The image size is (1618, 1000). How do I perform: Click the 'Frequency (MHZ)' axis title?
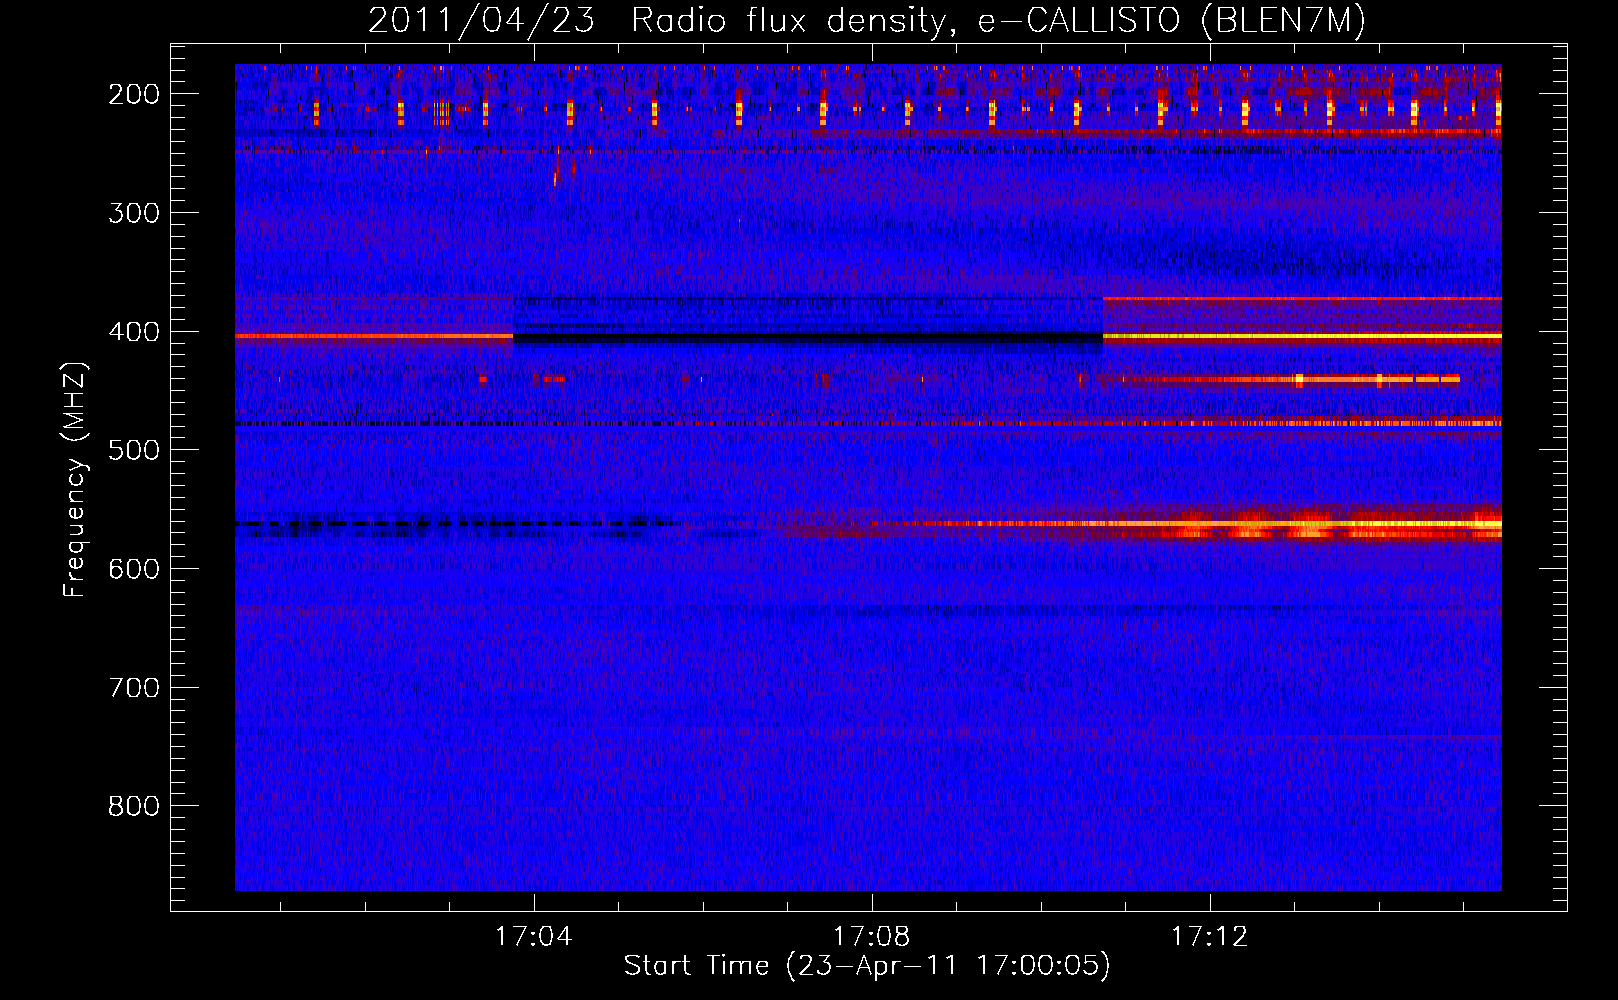point(75,479)
